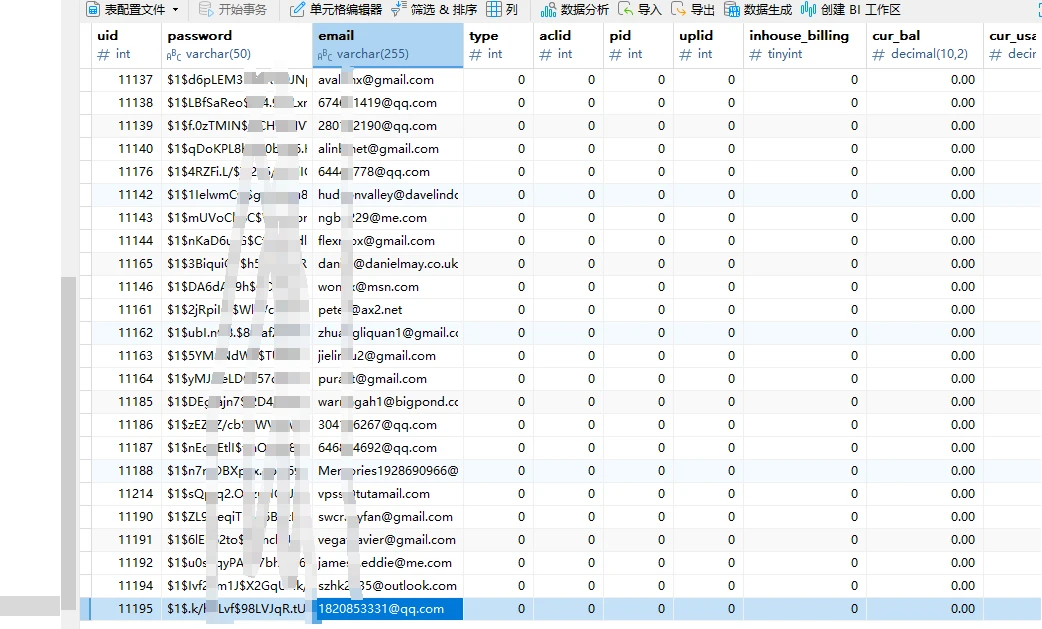
Task: Click the 导出 export icon
Action: tap(679, 10)
